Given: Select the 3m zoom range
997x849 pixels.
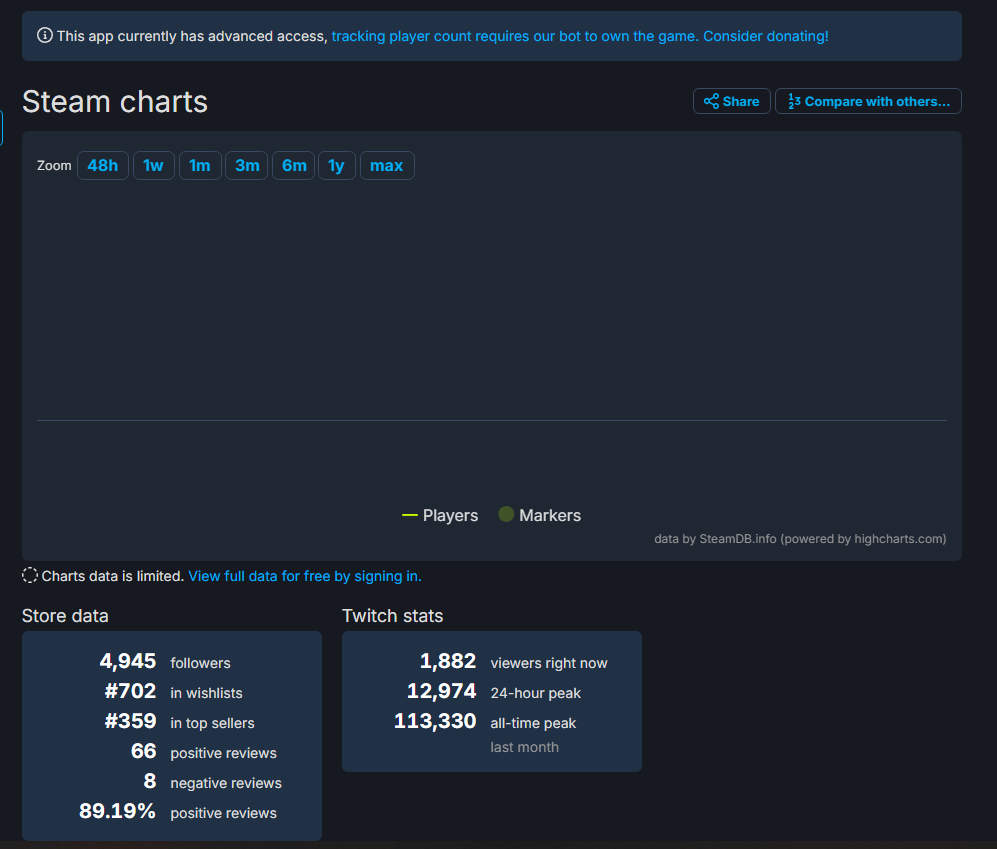Looking at the screenshot, I should 247,165.
